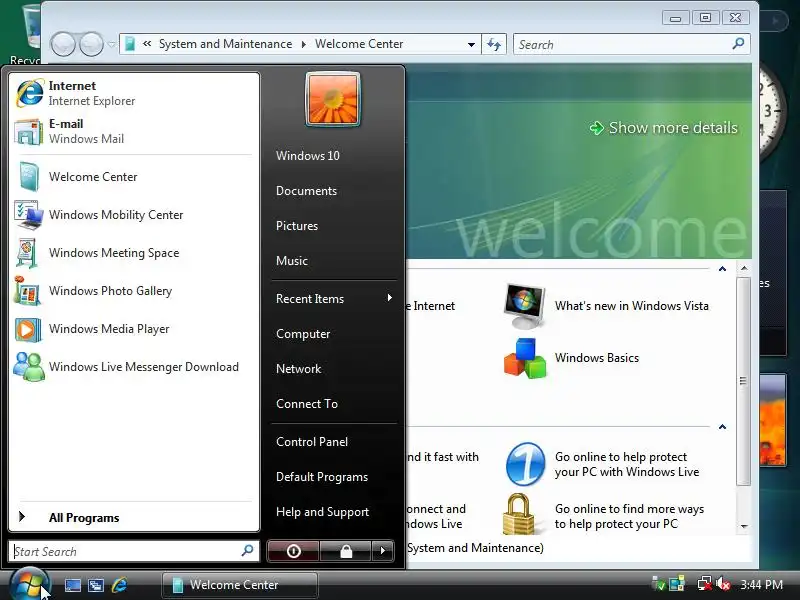Click Switch between windows quick launch icon
This screenshot has height=600, width=800.
tap(96, 585)
